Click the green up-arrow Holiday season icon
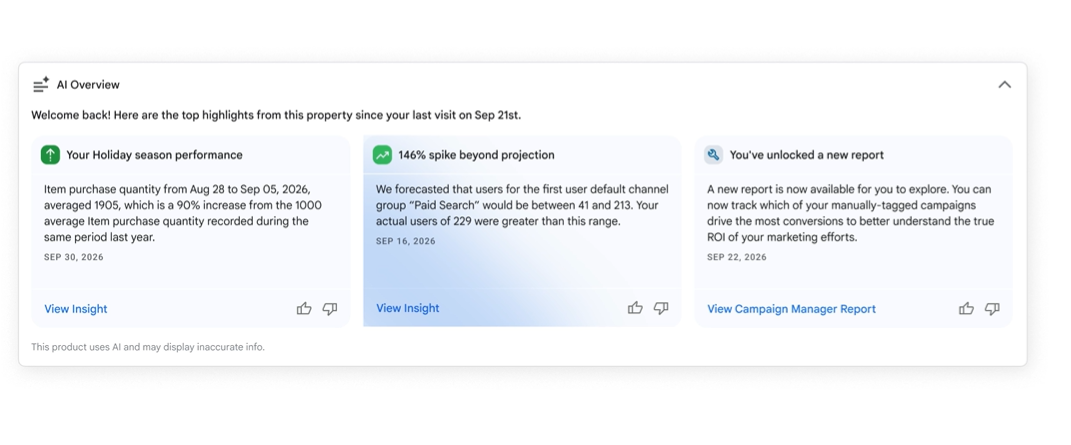This screenshot has width=1071, height=445. [x=51, y=155]
